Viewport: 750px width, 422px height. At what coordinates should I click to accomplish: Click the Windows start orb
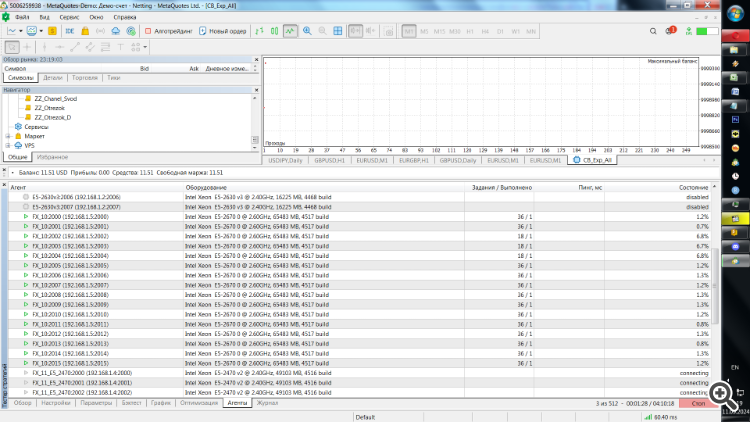click(x=735, y=13)
